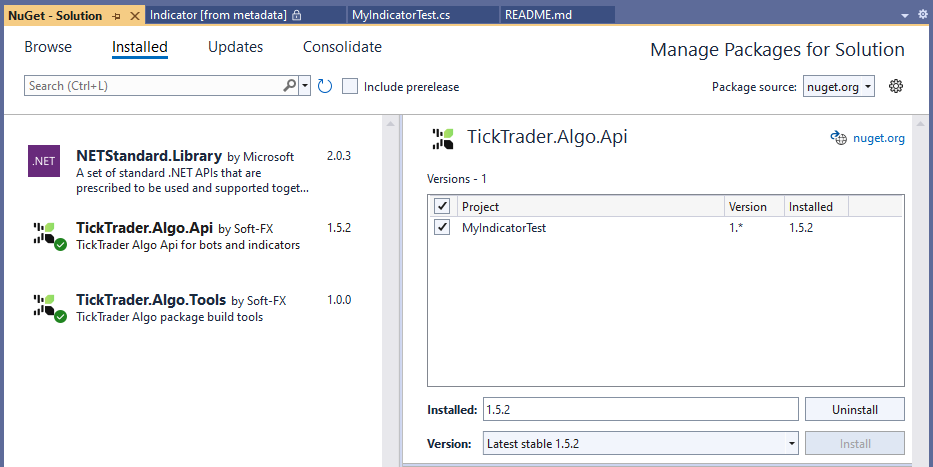Click globe icon beside nuget.org link

click(x=838, y=139)
